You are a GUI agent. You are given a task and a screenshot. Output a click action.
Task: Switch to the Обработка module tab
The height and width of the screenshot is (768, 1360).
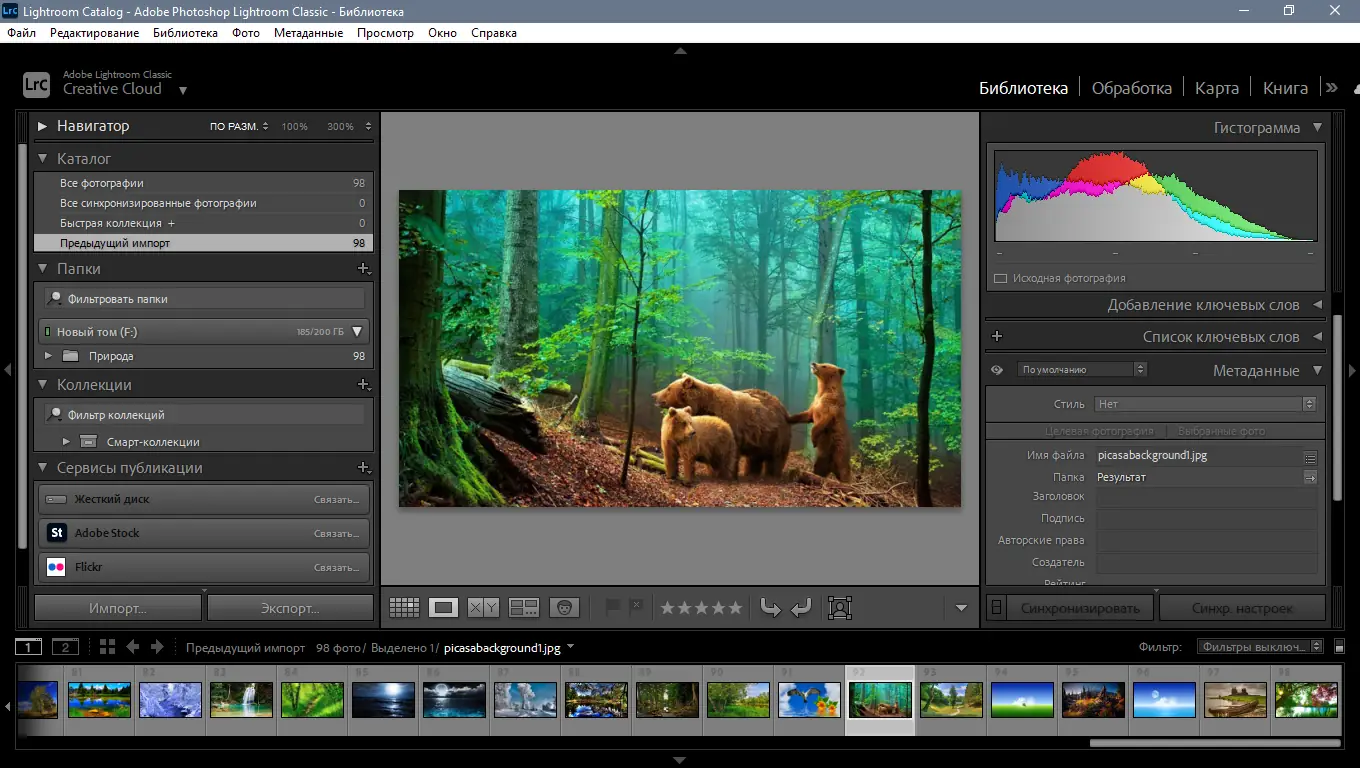click(1131, 87)
